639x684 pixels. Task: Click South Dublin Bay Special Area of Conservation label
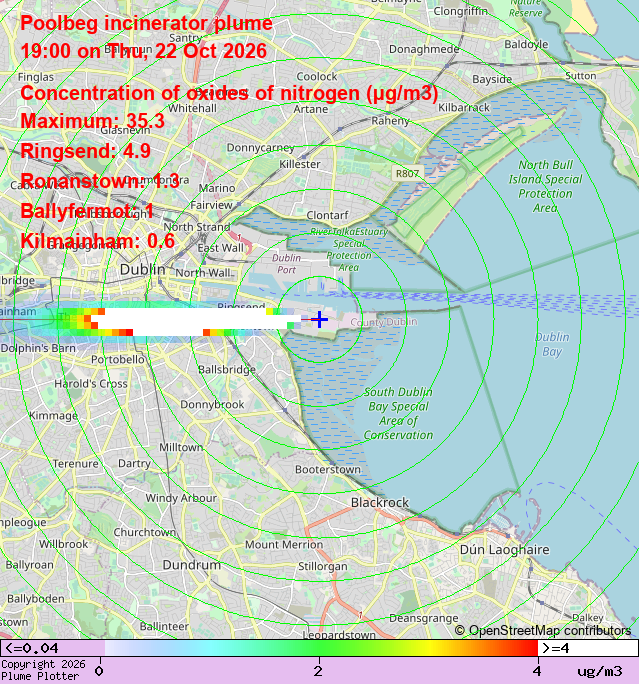click(398, 414)
